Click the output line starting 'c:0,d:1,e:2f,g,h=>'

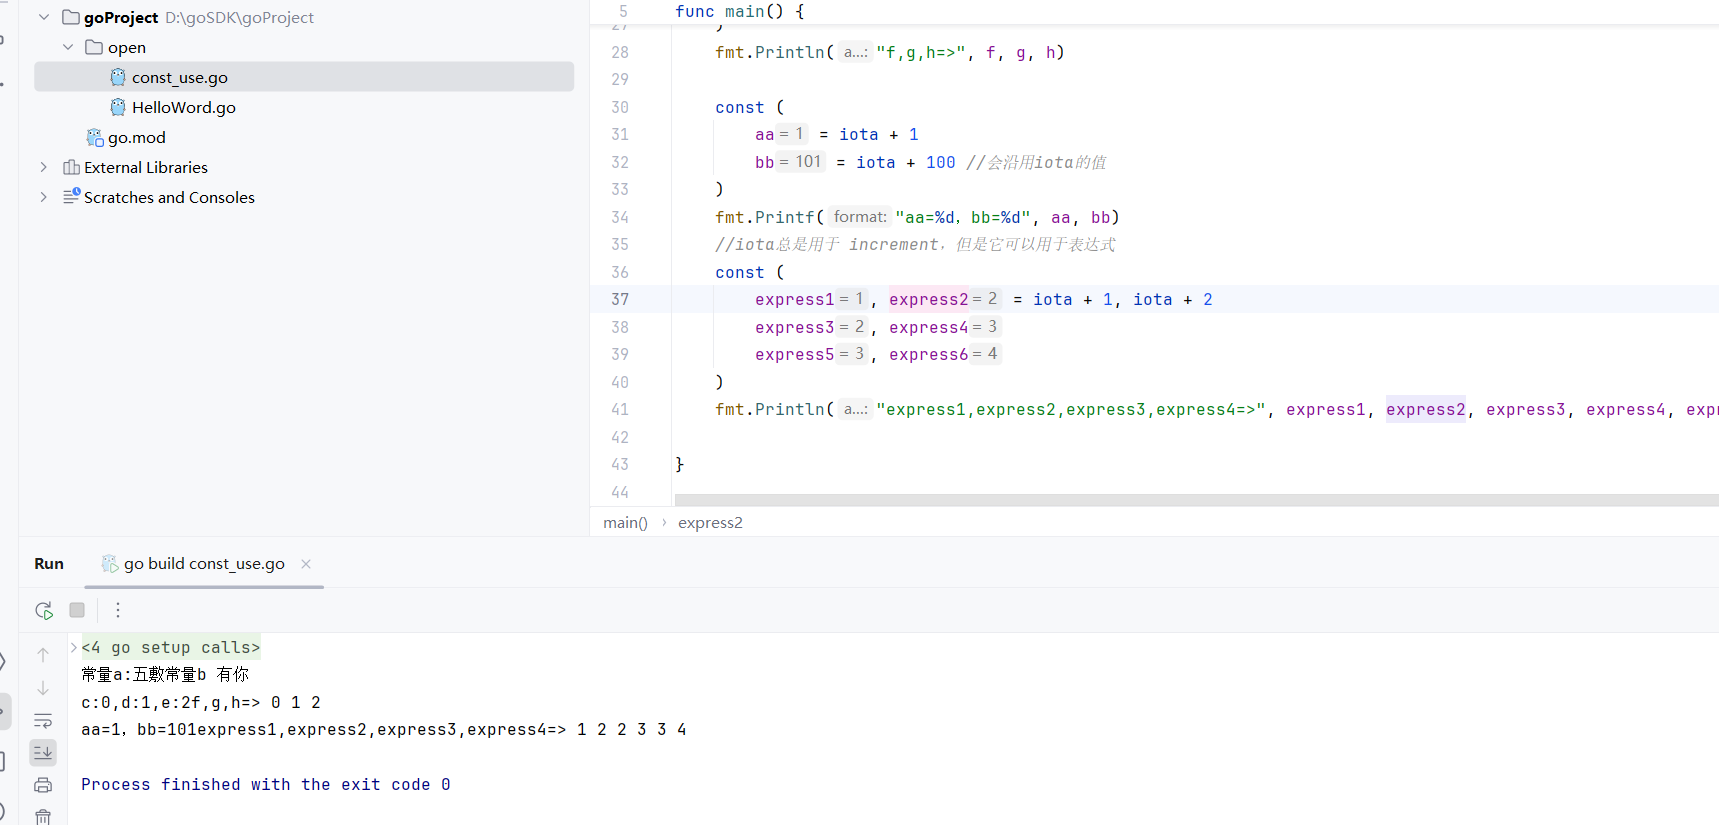pos(201,703)
